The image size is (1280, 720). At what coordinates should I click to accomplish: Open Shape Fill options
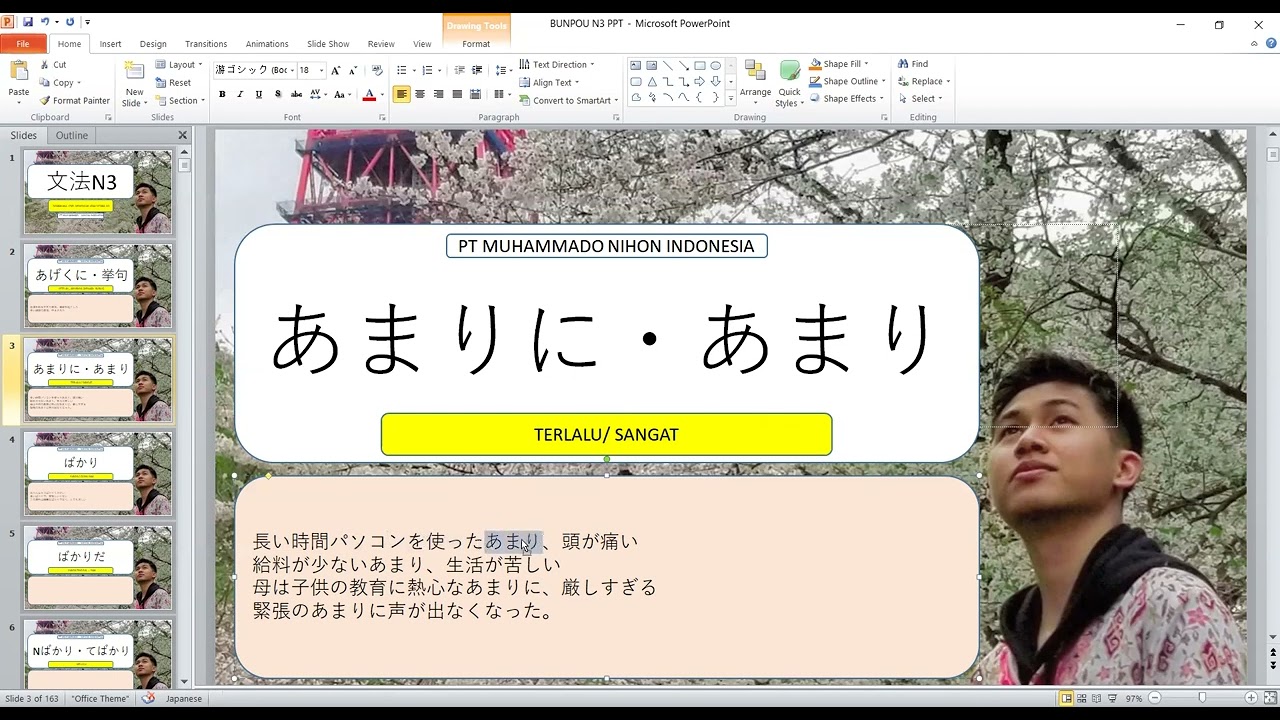pos(838,63)
